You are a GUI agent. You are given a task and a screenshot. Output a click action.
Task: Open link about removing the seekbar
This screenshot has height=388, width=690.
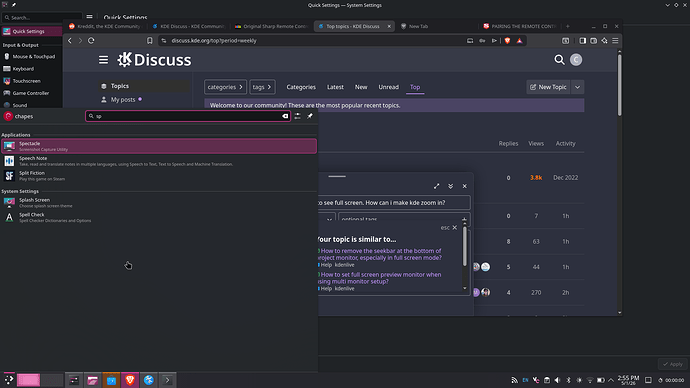(x=380, y=254)
